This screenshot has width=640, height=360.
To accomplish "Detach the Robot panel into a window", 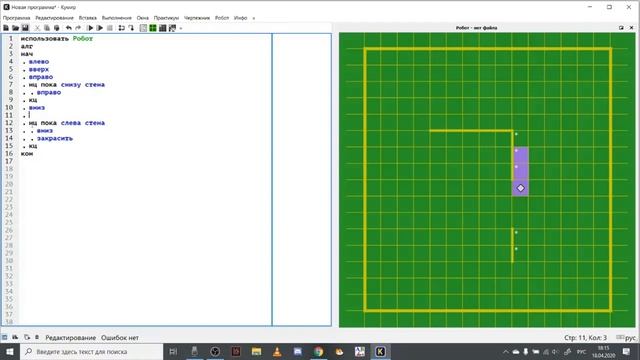I will coord(621,28).
